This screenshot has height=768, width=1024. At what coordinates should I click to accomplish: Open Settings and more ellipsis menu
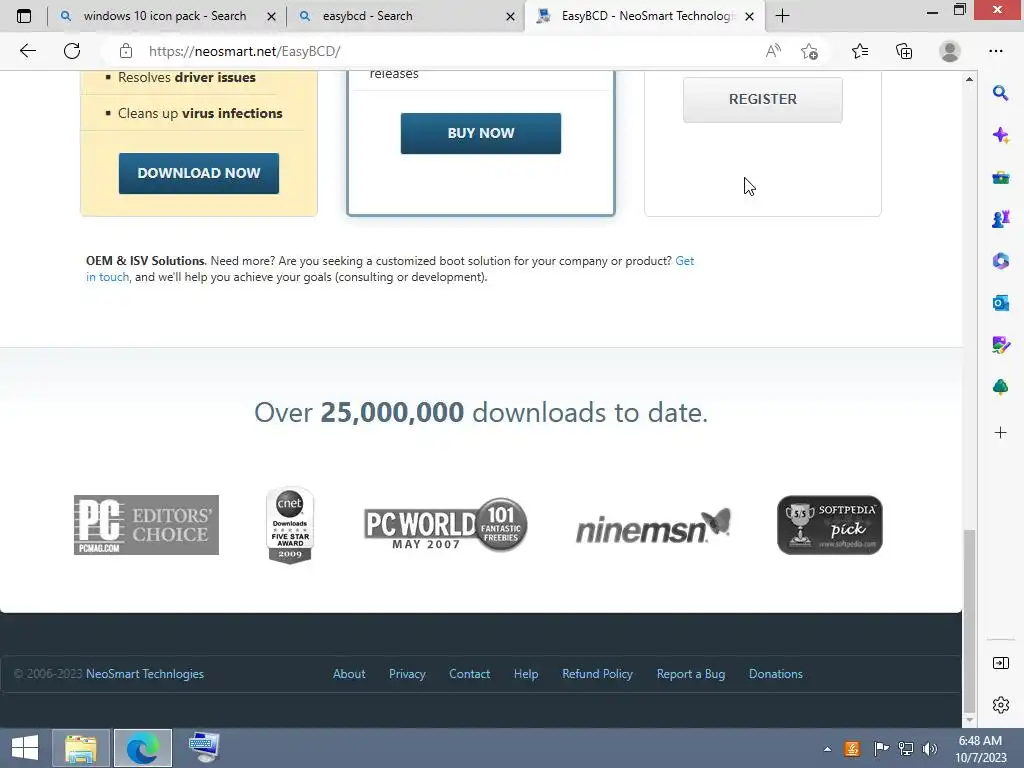point(996,51)
